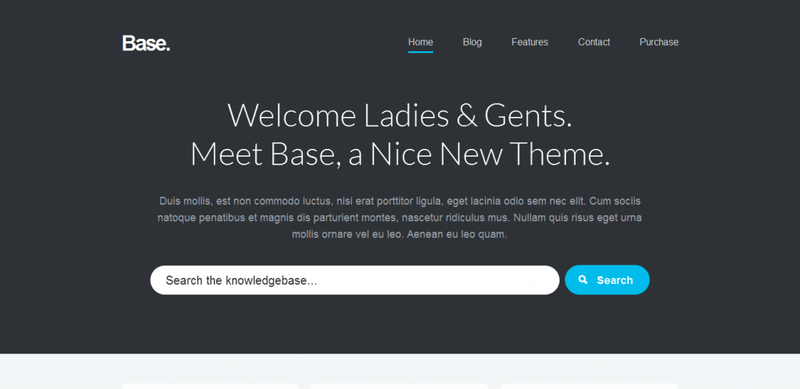Follow the Purchase link
The width and height of the screenshot is (800, 389).
[659, 42]
